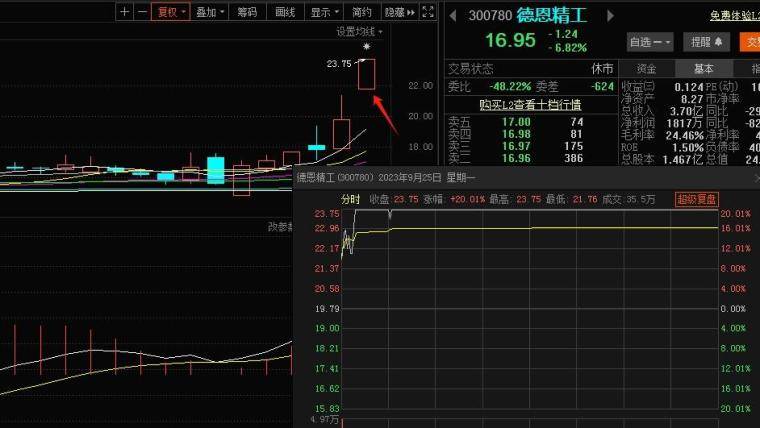Open 免费体验L2 link
The width and height of the screenshot is (760, 428).
tap(735, 16)
